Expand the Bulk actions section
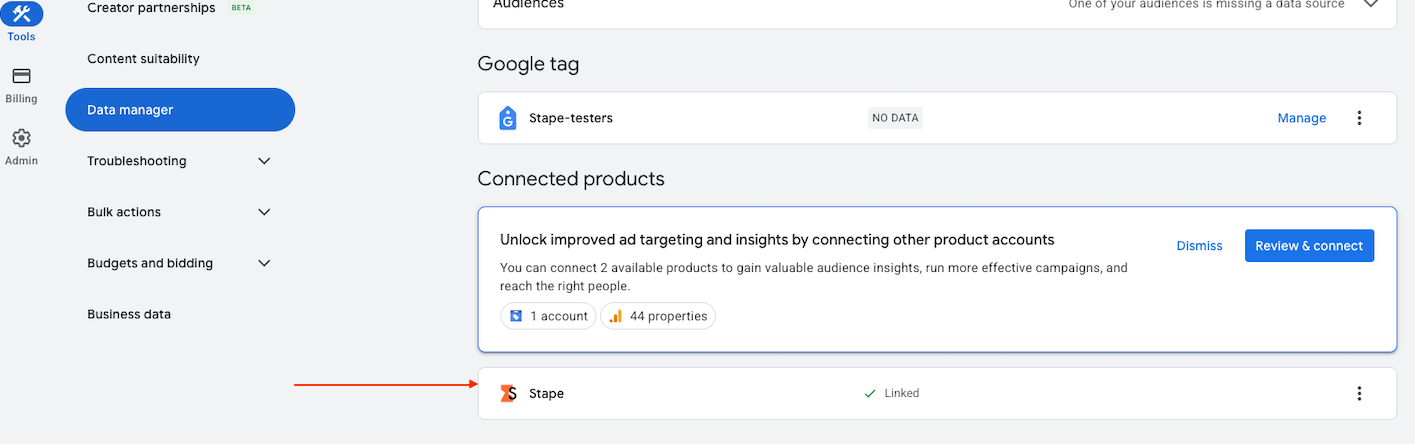Viewport: 1415px width, 444px height. pyautogui.click(x=264, y=212)
